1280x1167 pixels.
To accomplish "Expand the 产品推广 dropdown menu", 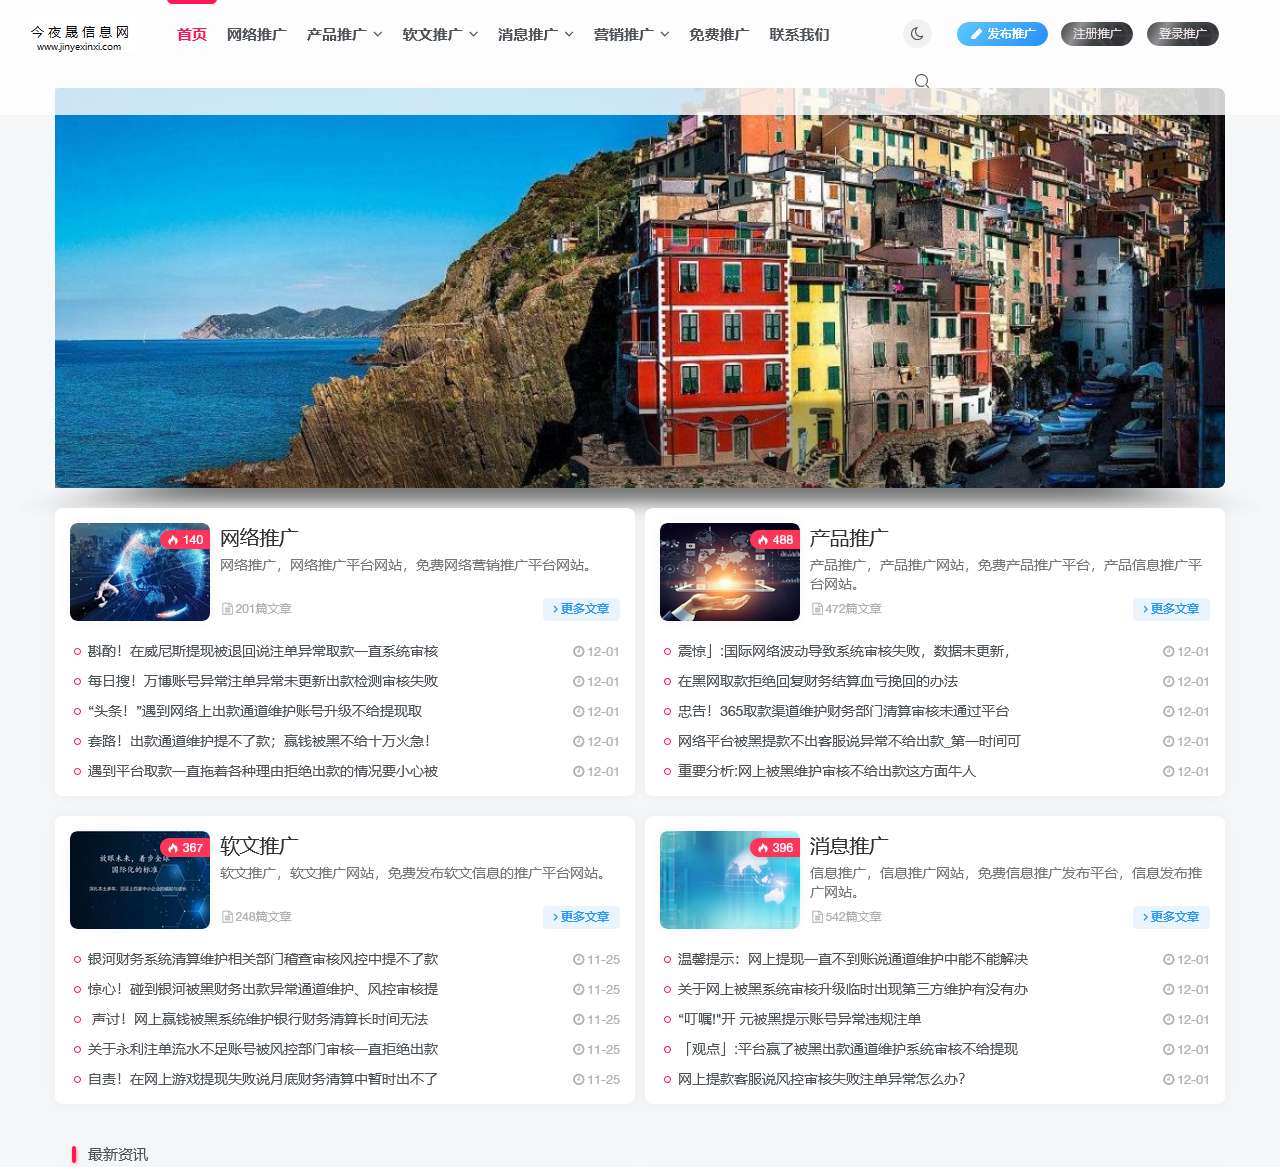I will coord(345,35).
